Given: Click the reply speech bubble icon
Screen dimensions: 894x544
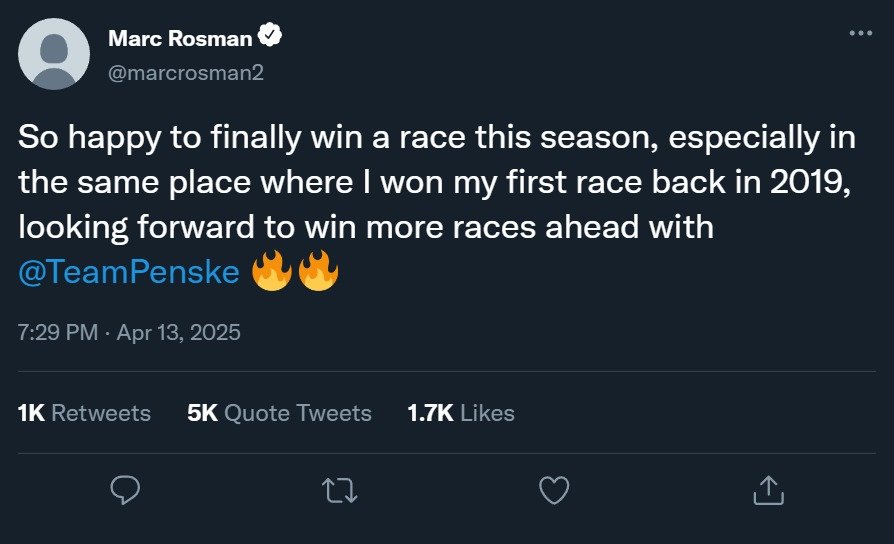Looking at the screenshot, I should click(125, 490).
